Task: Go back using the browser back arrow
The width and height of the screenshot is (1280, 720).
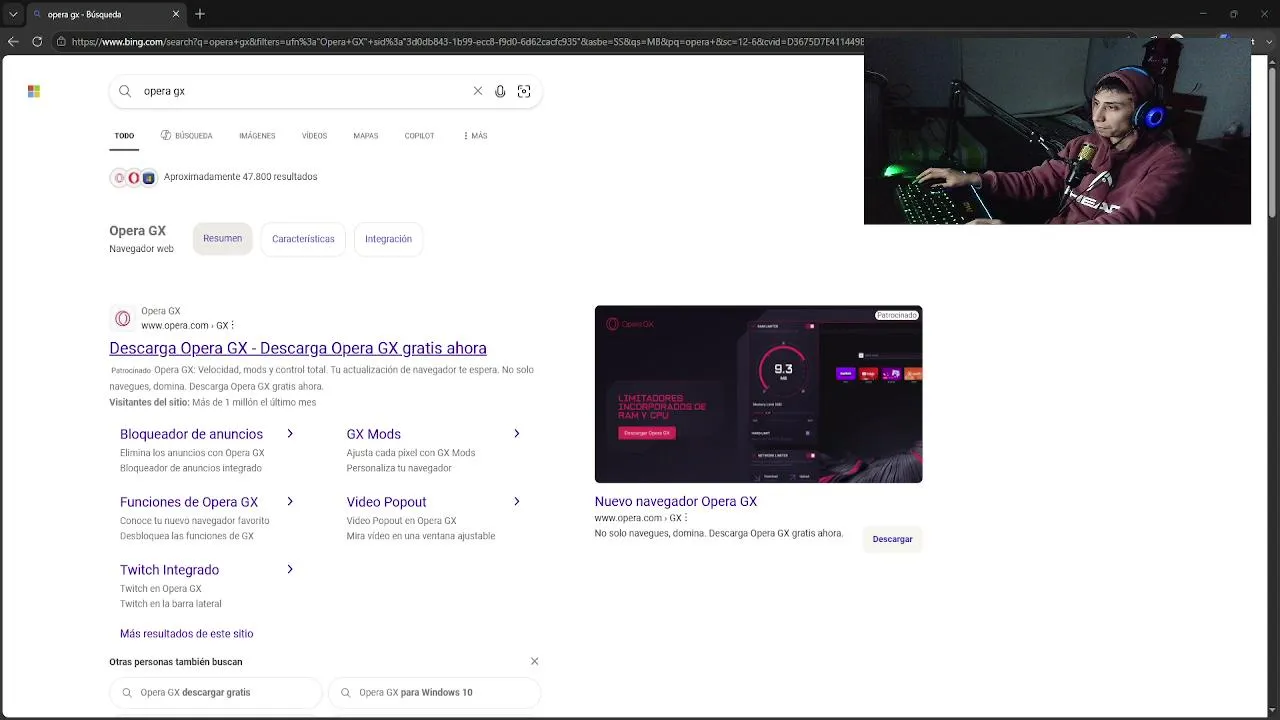Action: pos(13,41)
